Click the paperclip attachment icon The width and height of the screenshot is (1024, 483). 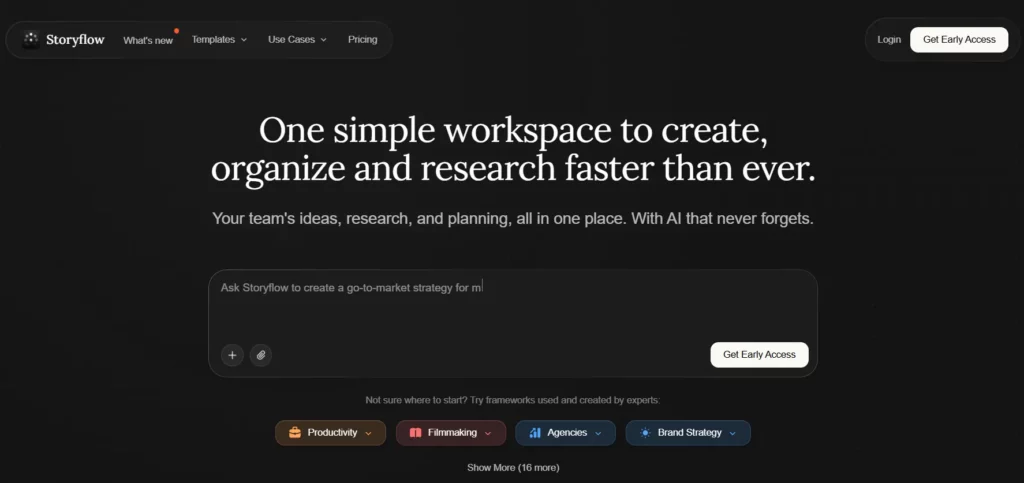(x=261, y=355)
